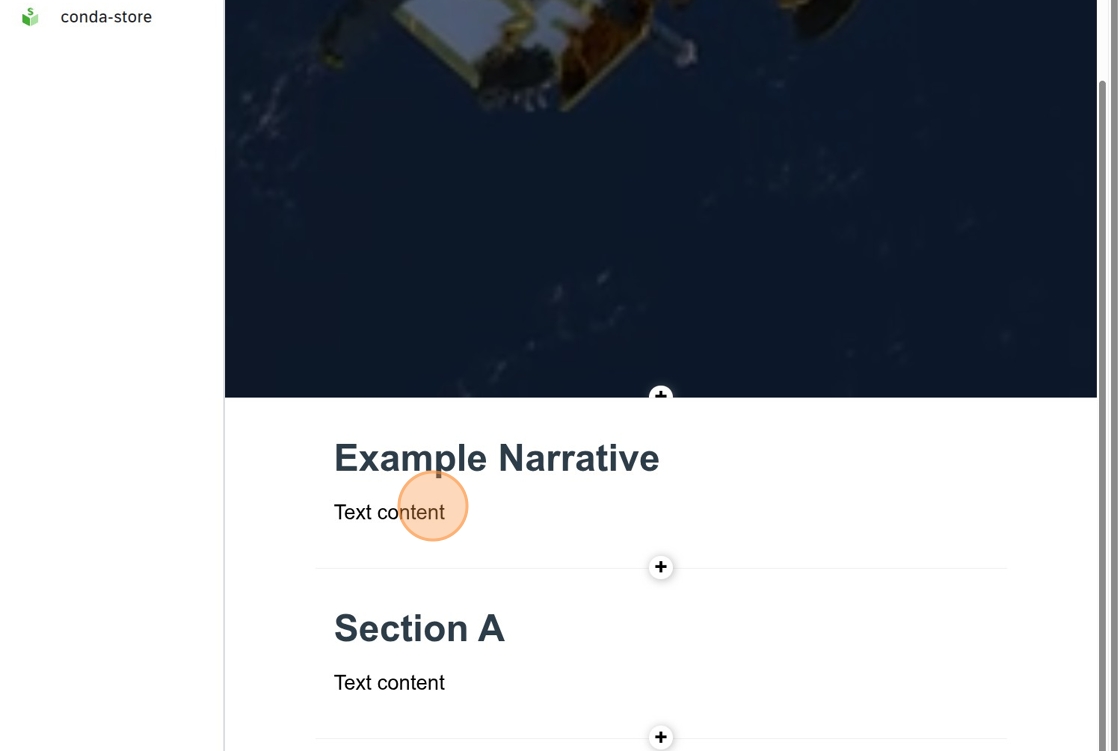
Task: Select the Text content paragraph under Section A
Action: pyautogui.click(x=389, y=682)
